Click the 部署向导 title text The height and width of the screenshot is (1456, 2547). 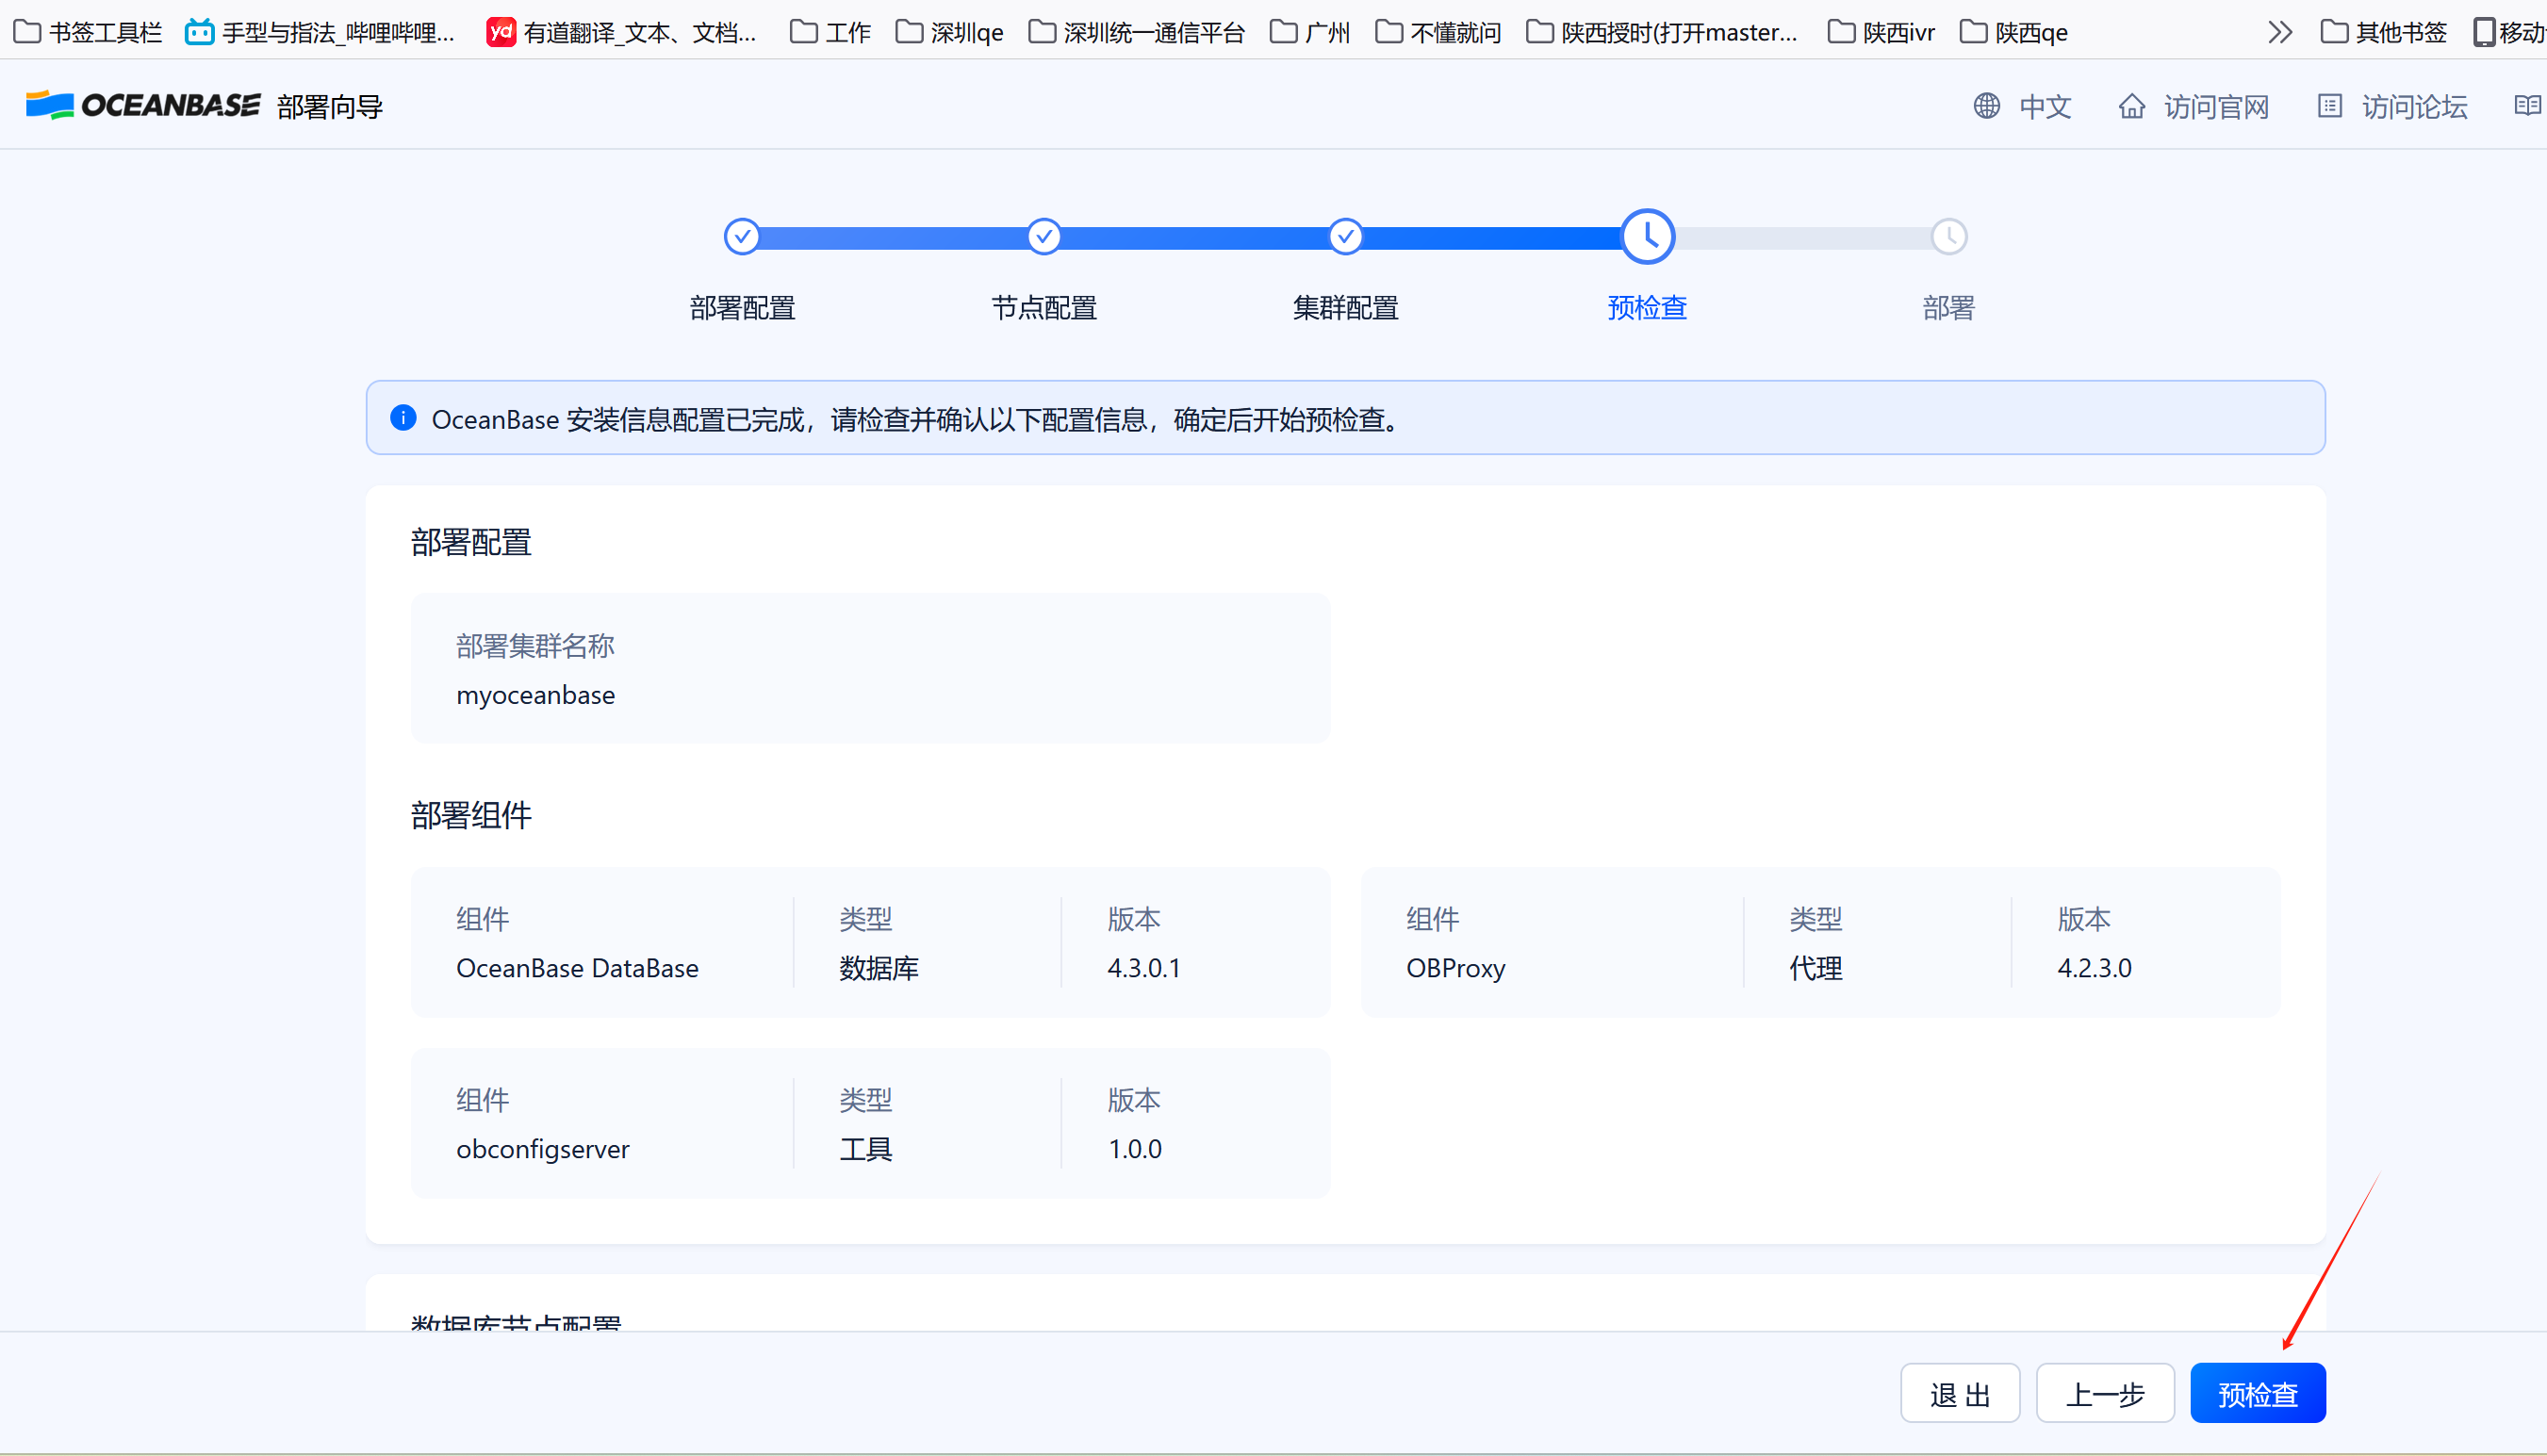click(x=330, y=106)
